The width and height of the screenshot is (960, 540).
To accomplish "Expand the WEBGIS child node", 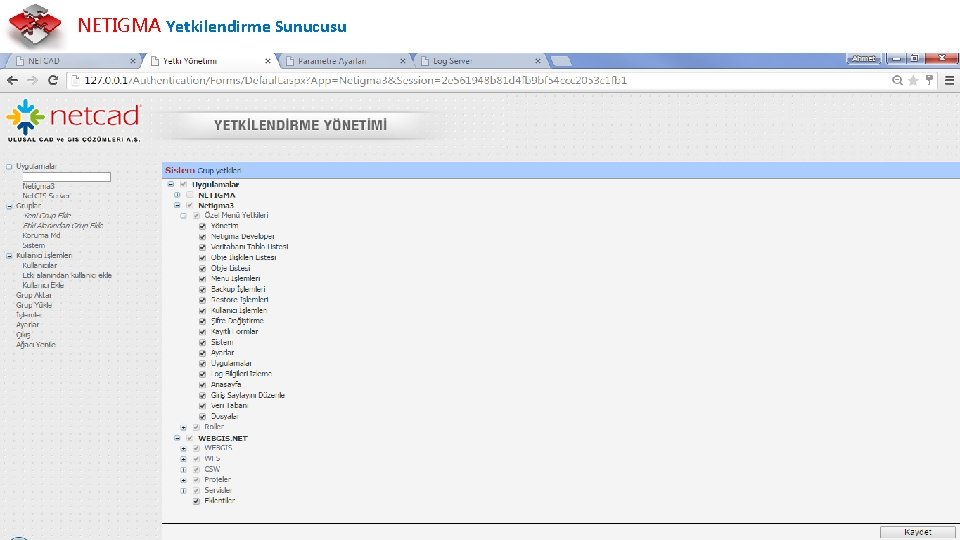I will pyautogui.click(x=183, y=448).
